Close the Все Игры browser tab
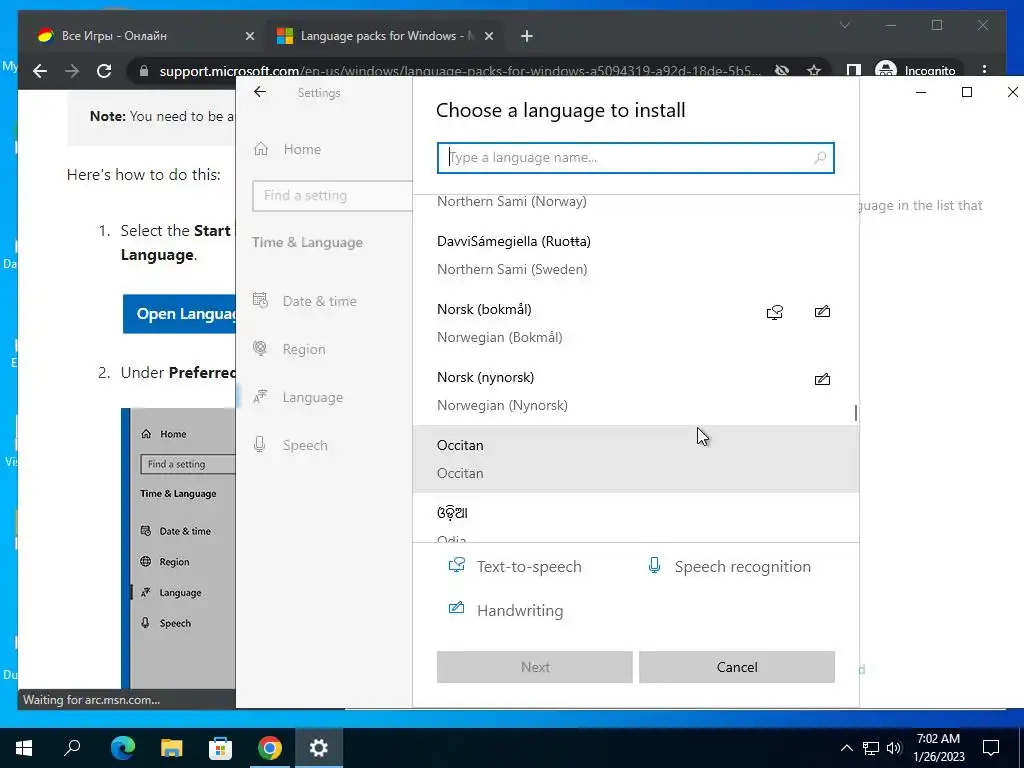The image size is (1024, 768). (249, 37)
